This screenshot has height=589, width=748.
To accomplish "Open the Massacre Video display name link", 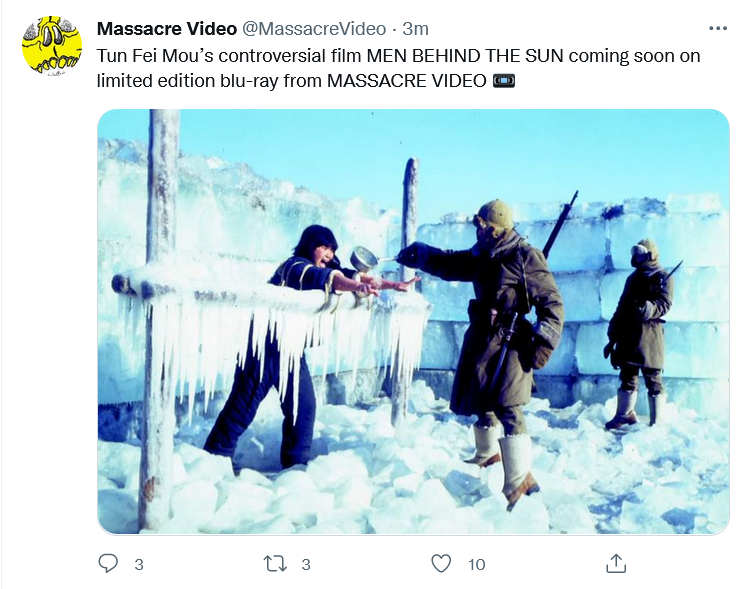I will (x=166, y=29).
